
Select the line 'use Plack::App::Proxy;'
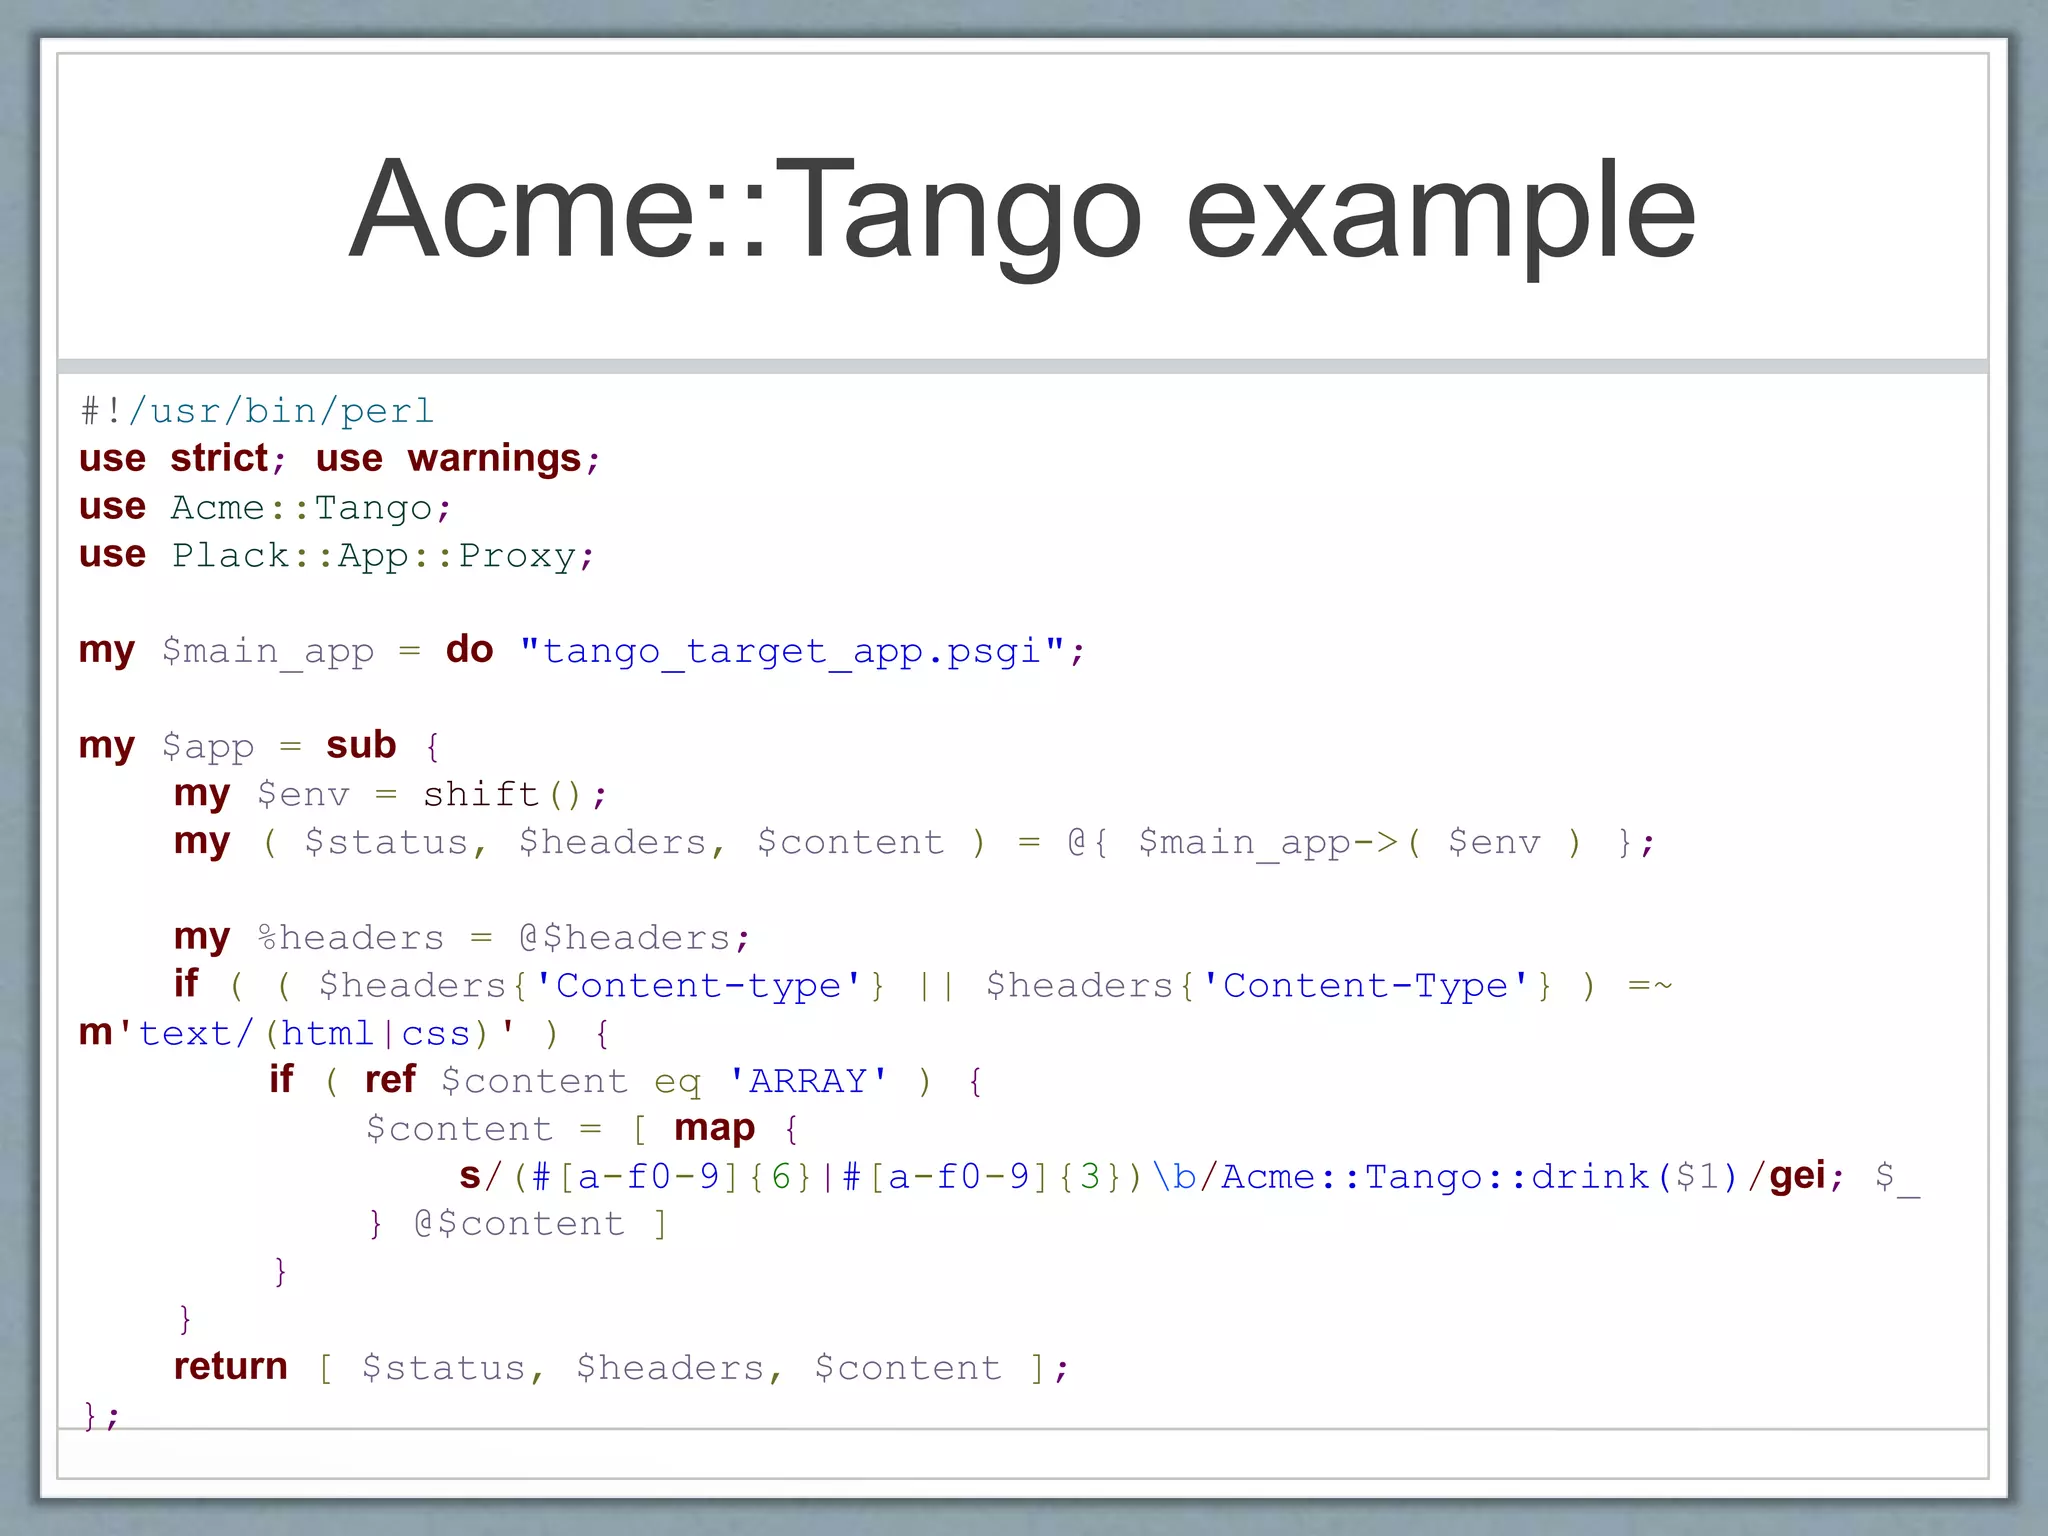click(338, 555)
